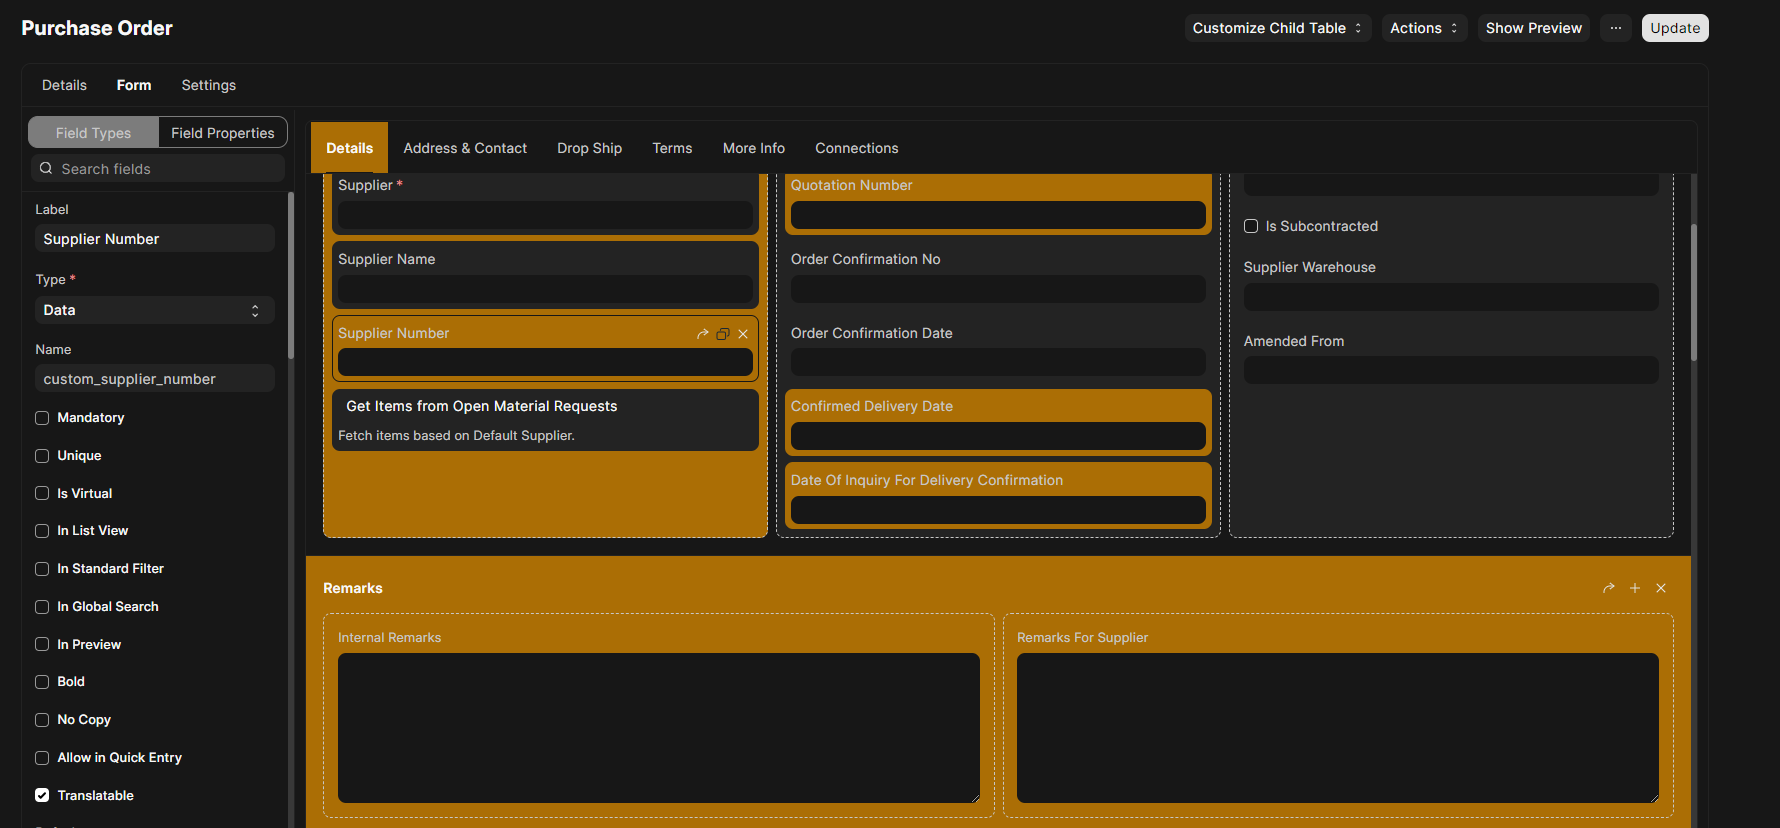Viewport: 1780px width, 828px height.
Task: Click Get Items from Open Material Requests
Action: (x=482, y=406)
